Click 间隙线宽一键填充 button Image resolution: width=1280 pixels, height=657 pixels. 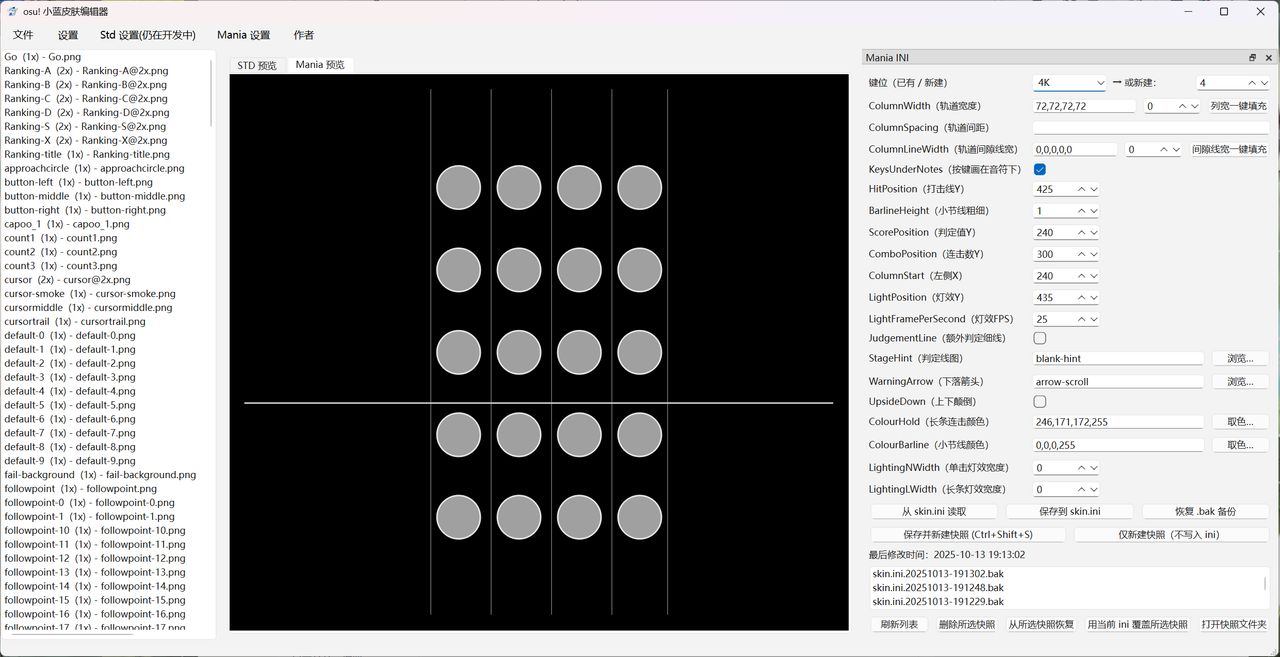(x=1229, y=149)
